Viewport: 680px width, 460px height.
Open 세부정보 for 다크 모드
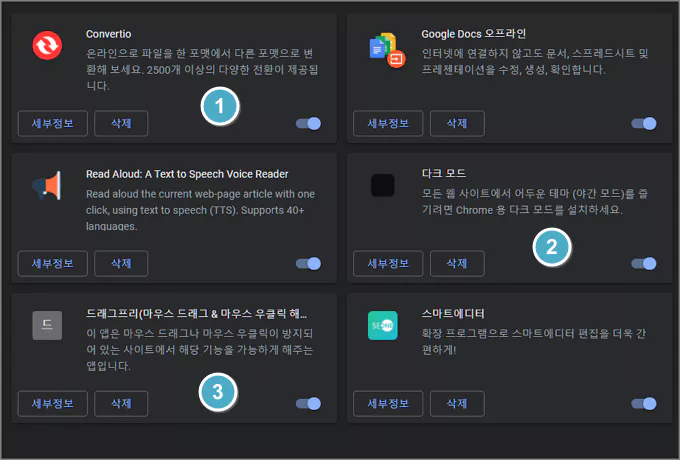point(388,264)
